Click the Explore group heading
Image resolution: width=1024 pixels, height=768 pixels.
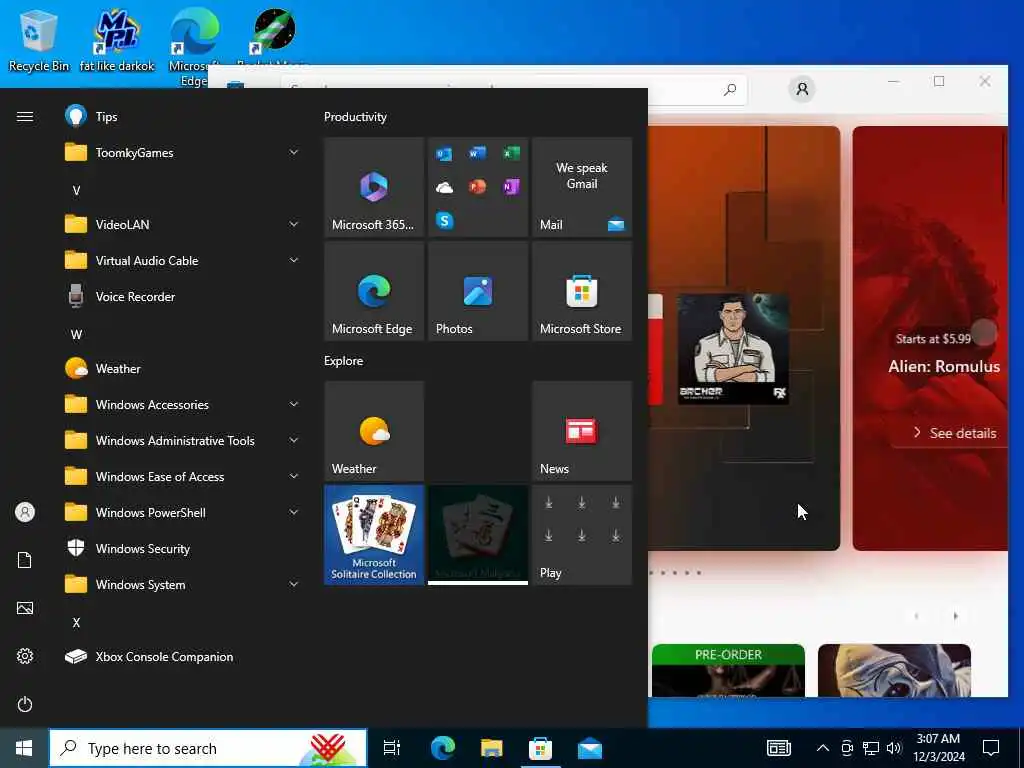344,360
